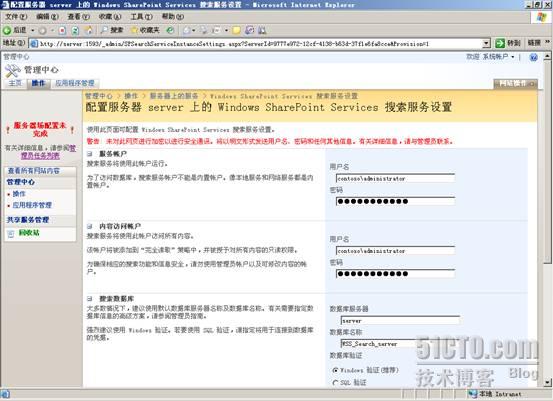Viewport: 553px width, 401px height.
Task: Open the 收藏夹 favorites toolbar button
Action: click(145, 30)
